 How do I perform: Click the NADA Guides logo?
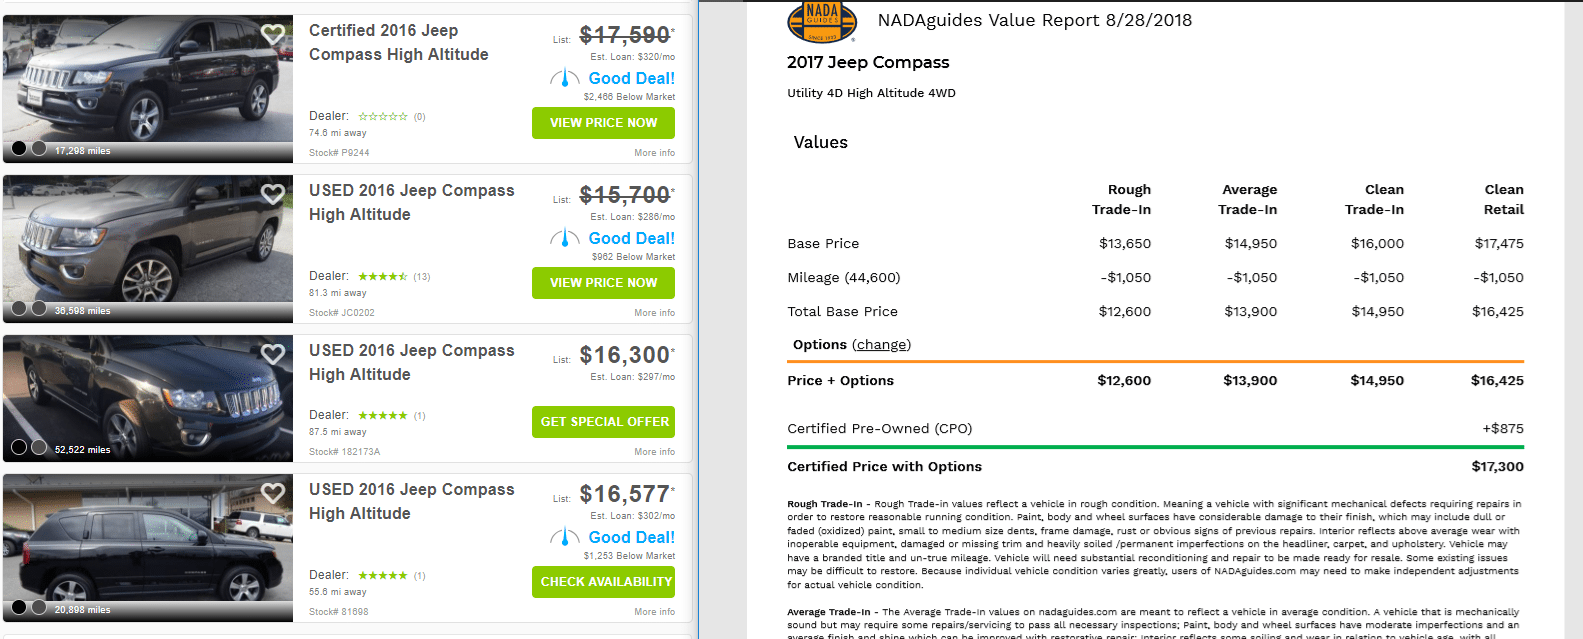click(821, 22)
